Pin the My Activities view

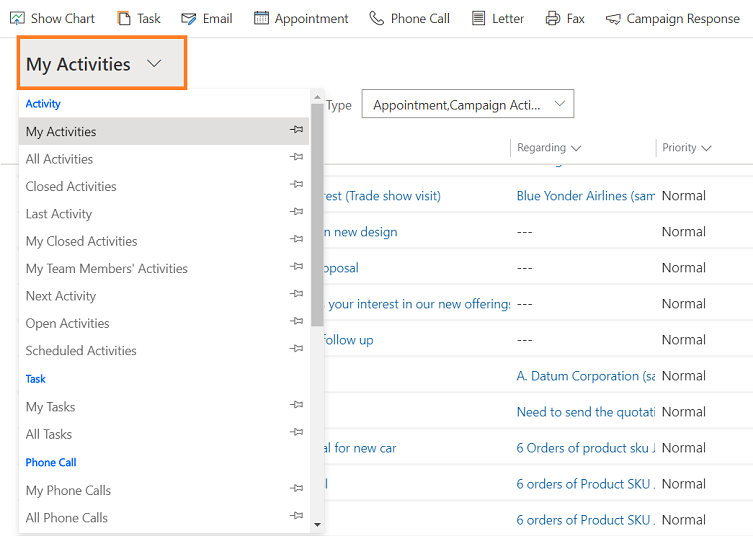296,129
